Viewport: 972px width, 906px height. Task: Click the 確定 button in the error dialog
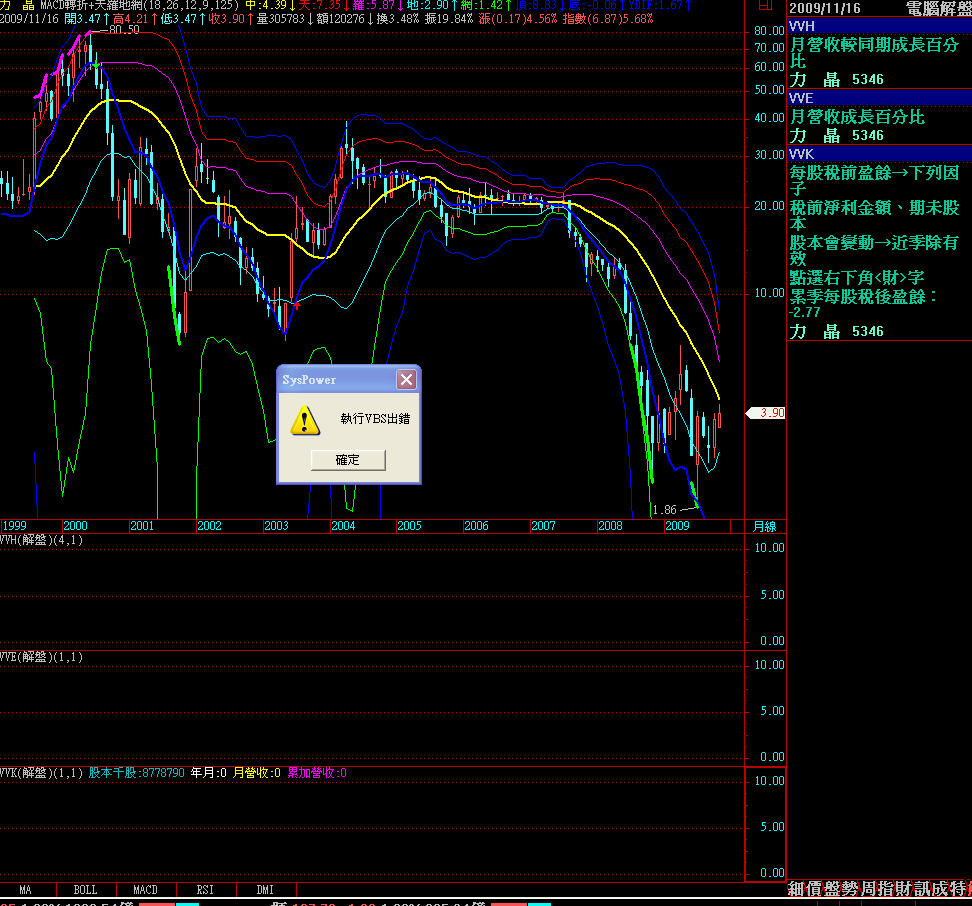pyautogui.click(x=347, y=460)
